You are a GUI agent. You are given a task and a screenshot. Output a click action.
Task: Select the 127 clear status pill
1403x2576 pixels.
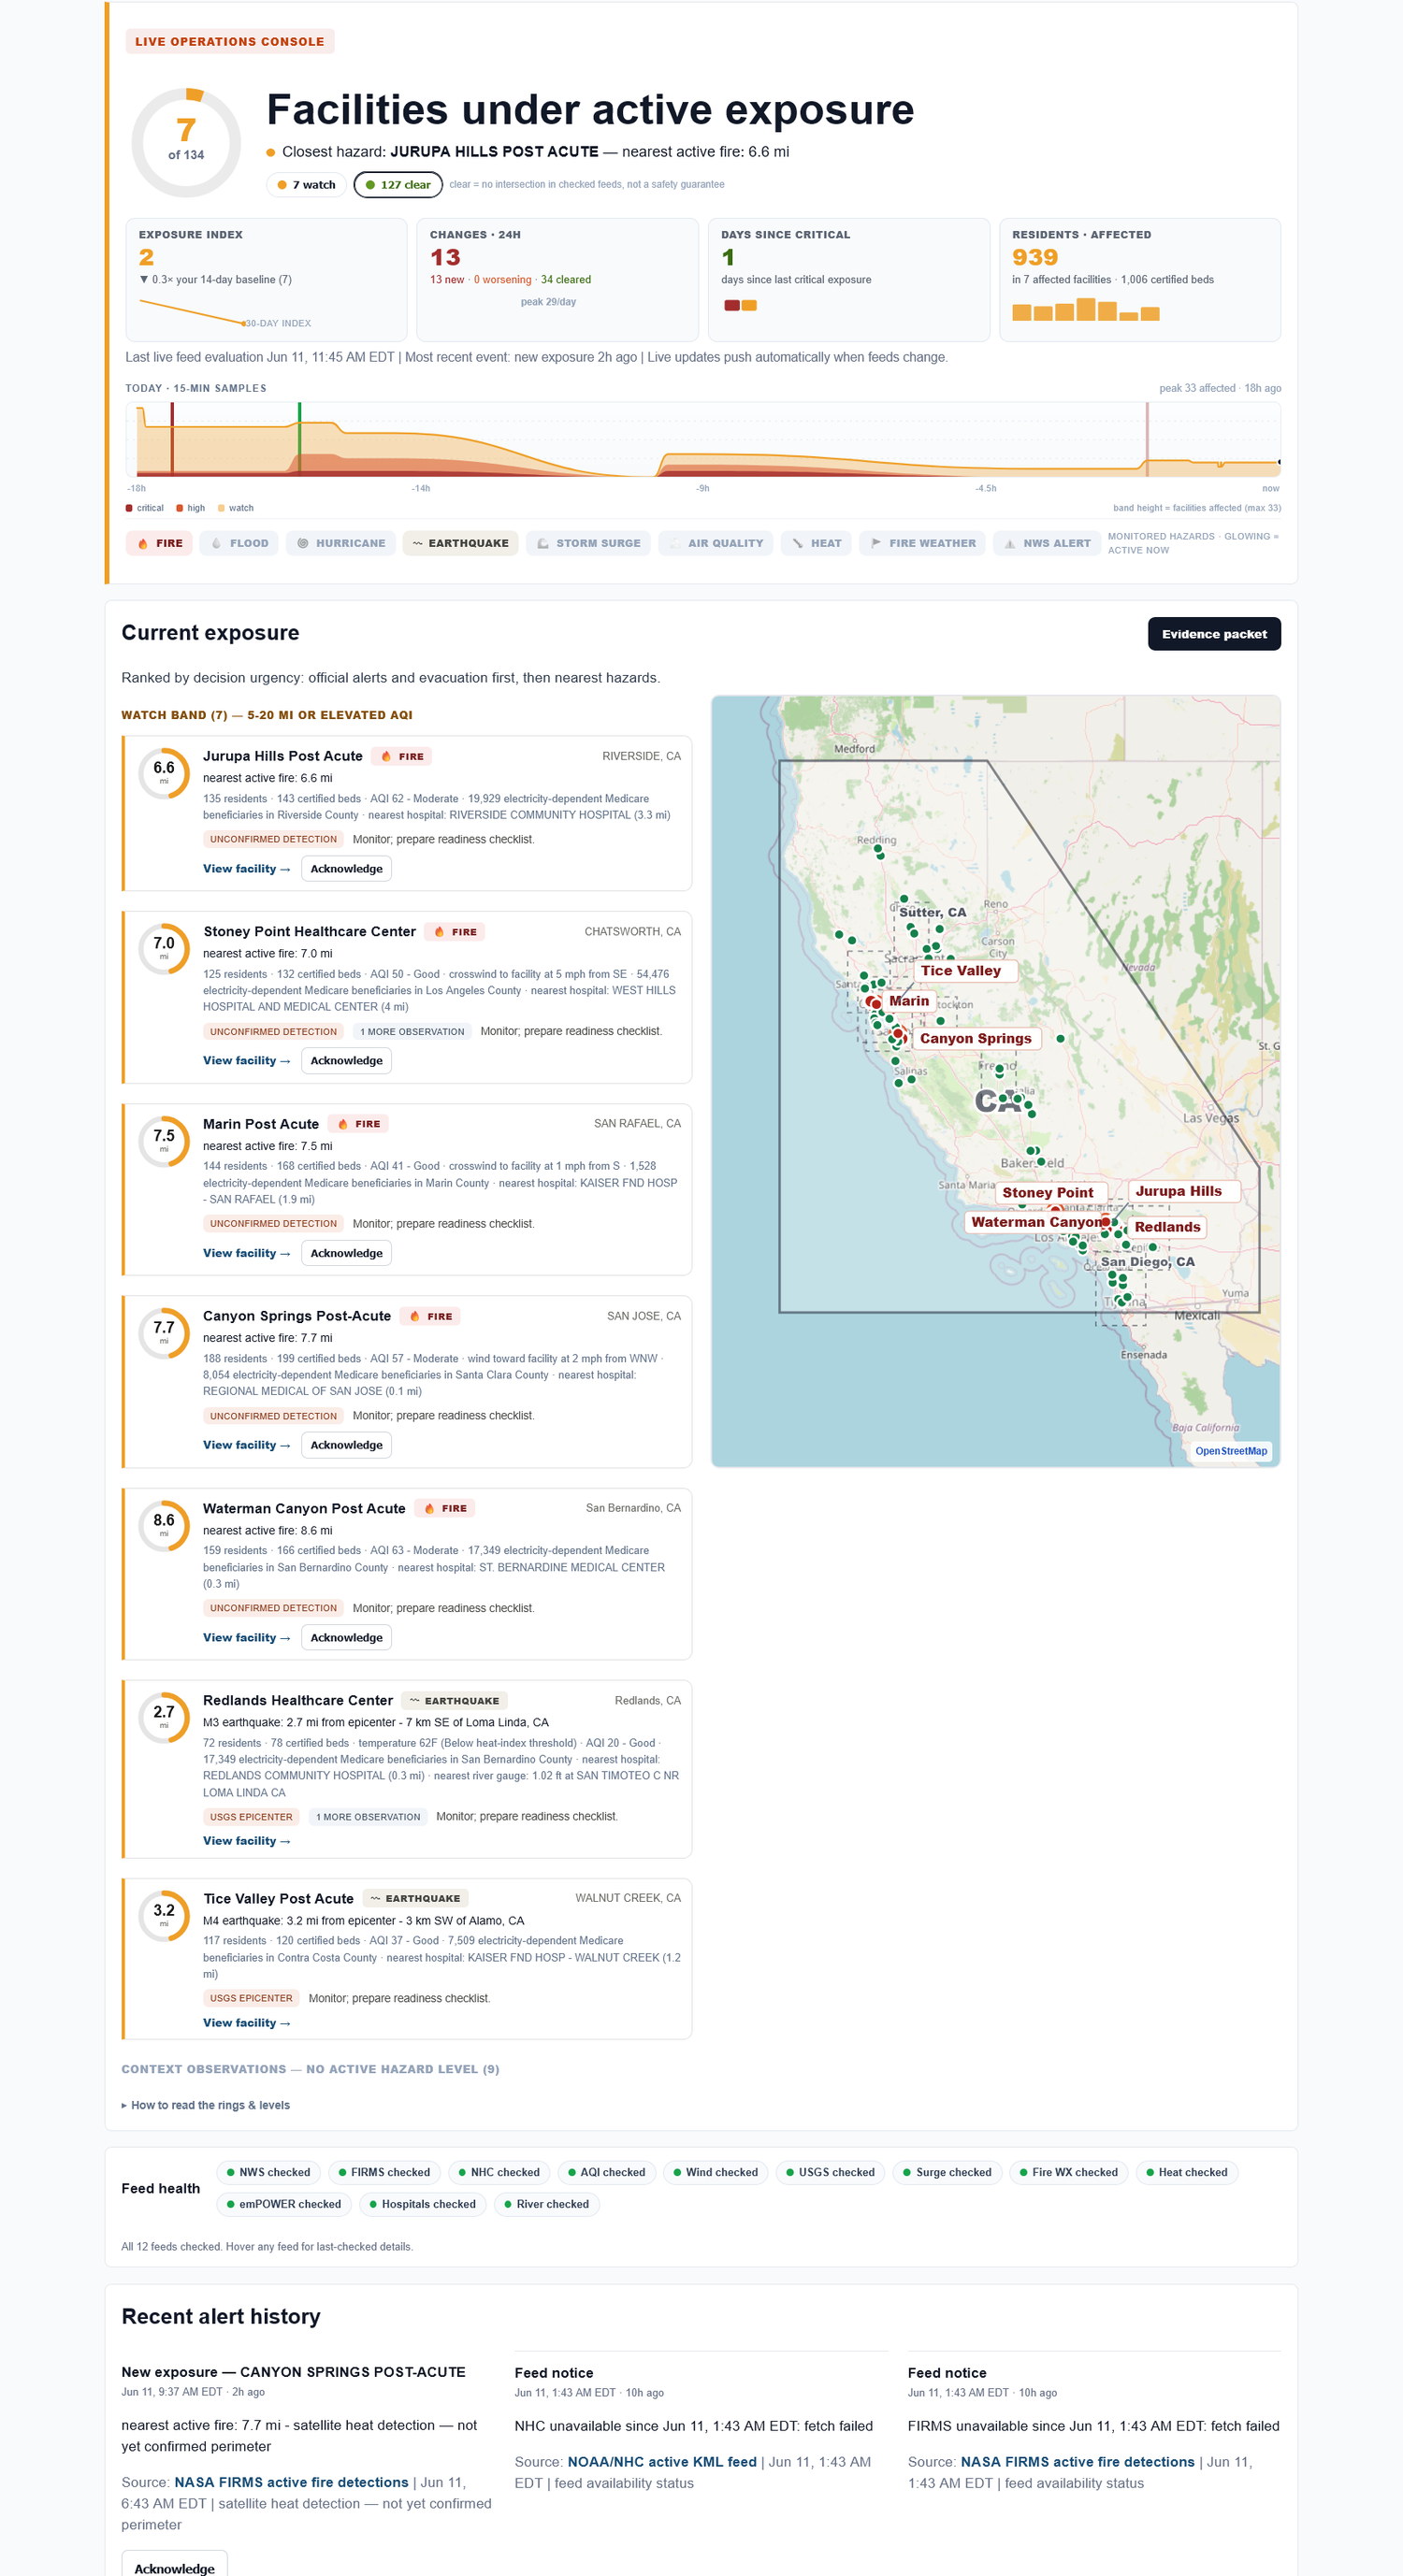[x=398, y=185]
